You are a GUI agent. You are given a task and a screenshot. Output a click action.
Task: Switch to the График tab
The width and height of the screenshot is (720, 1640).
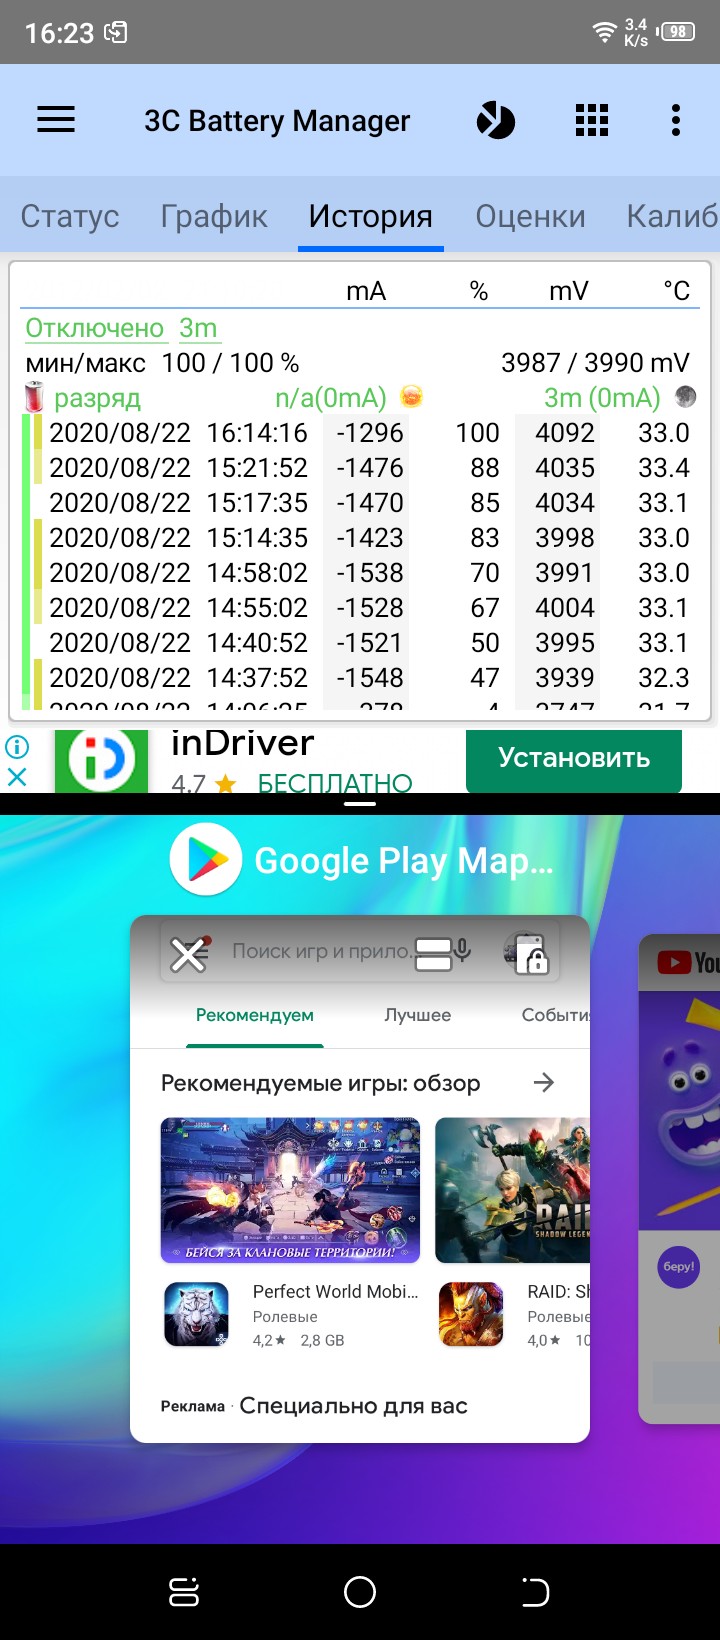coord(214,216)
